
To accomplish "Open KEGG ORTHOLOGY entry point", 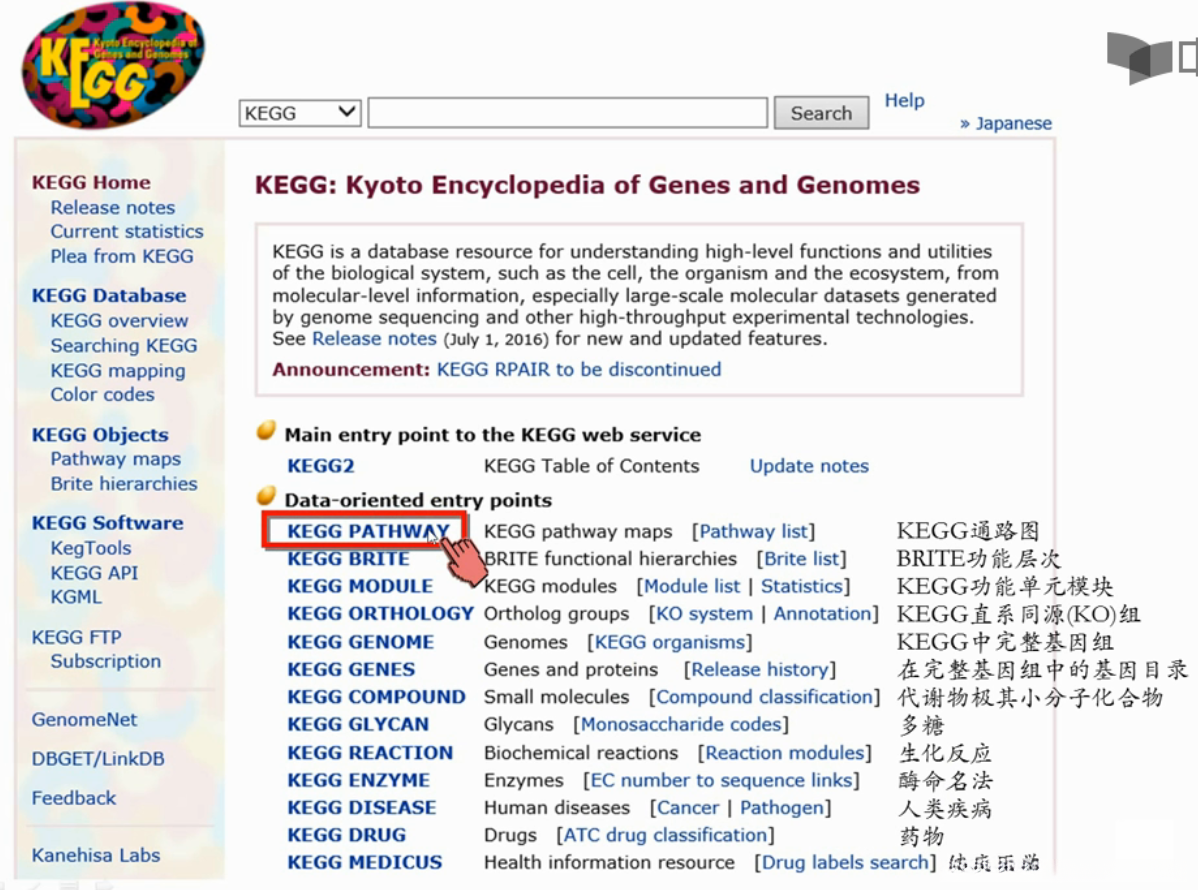I will pyautogui.click(x=380, y=613).
